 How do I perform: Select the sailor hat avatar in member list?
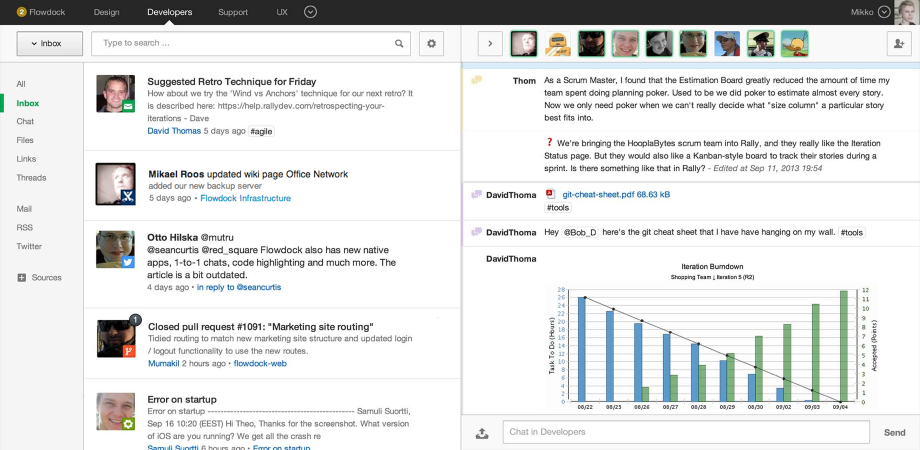click(761, 43)
